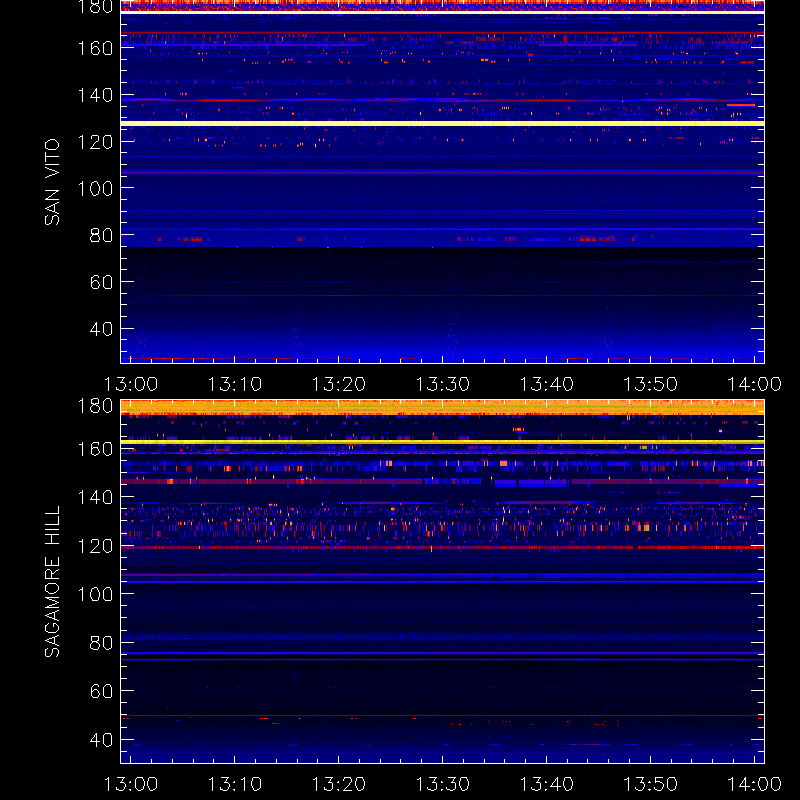Viewport: 800px width, 800px height.
Task: Pick the 40 tick label on Sagamore Hill plot
Action: [x=102, y=739]
